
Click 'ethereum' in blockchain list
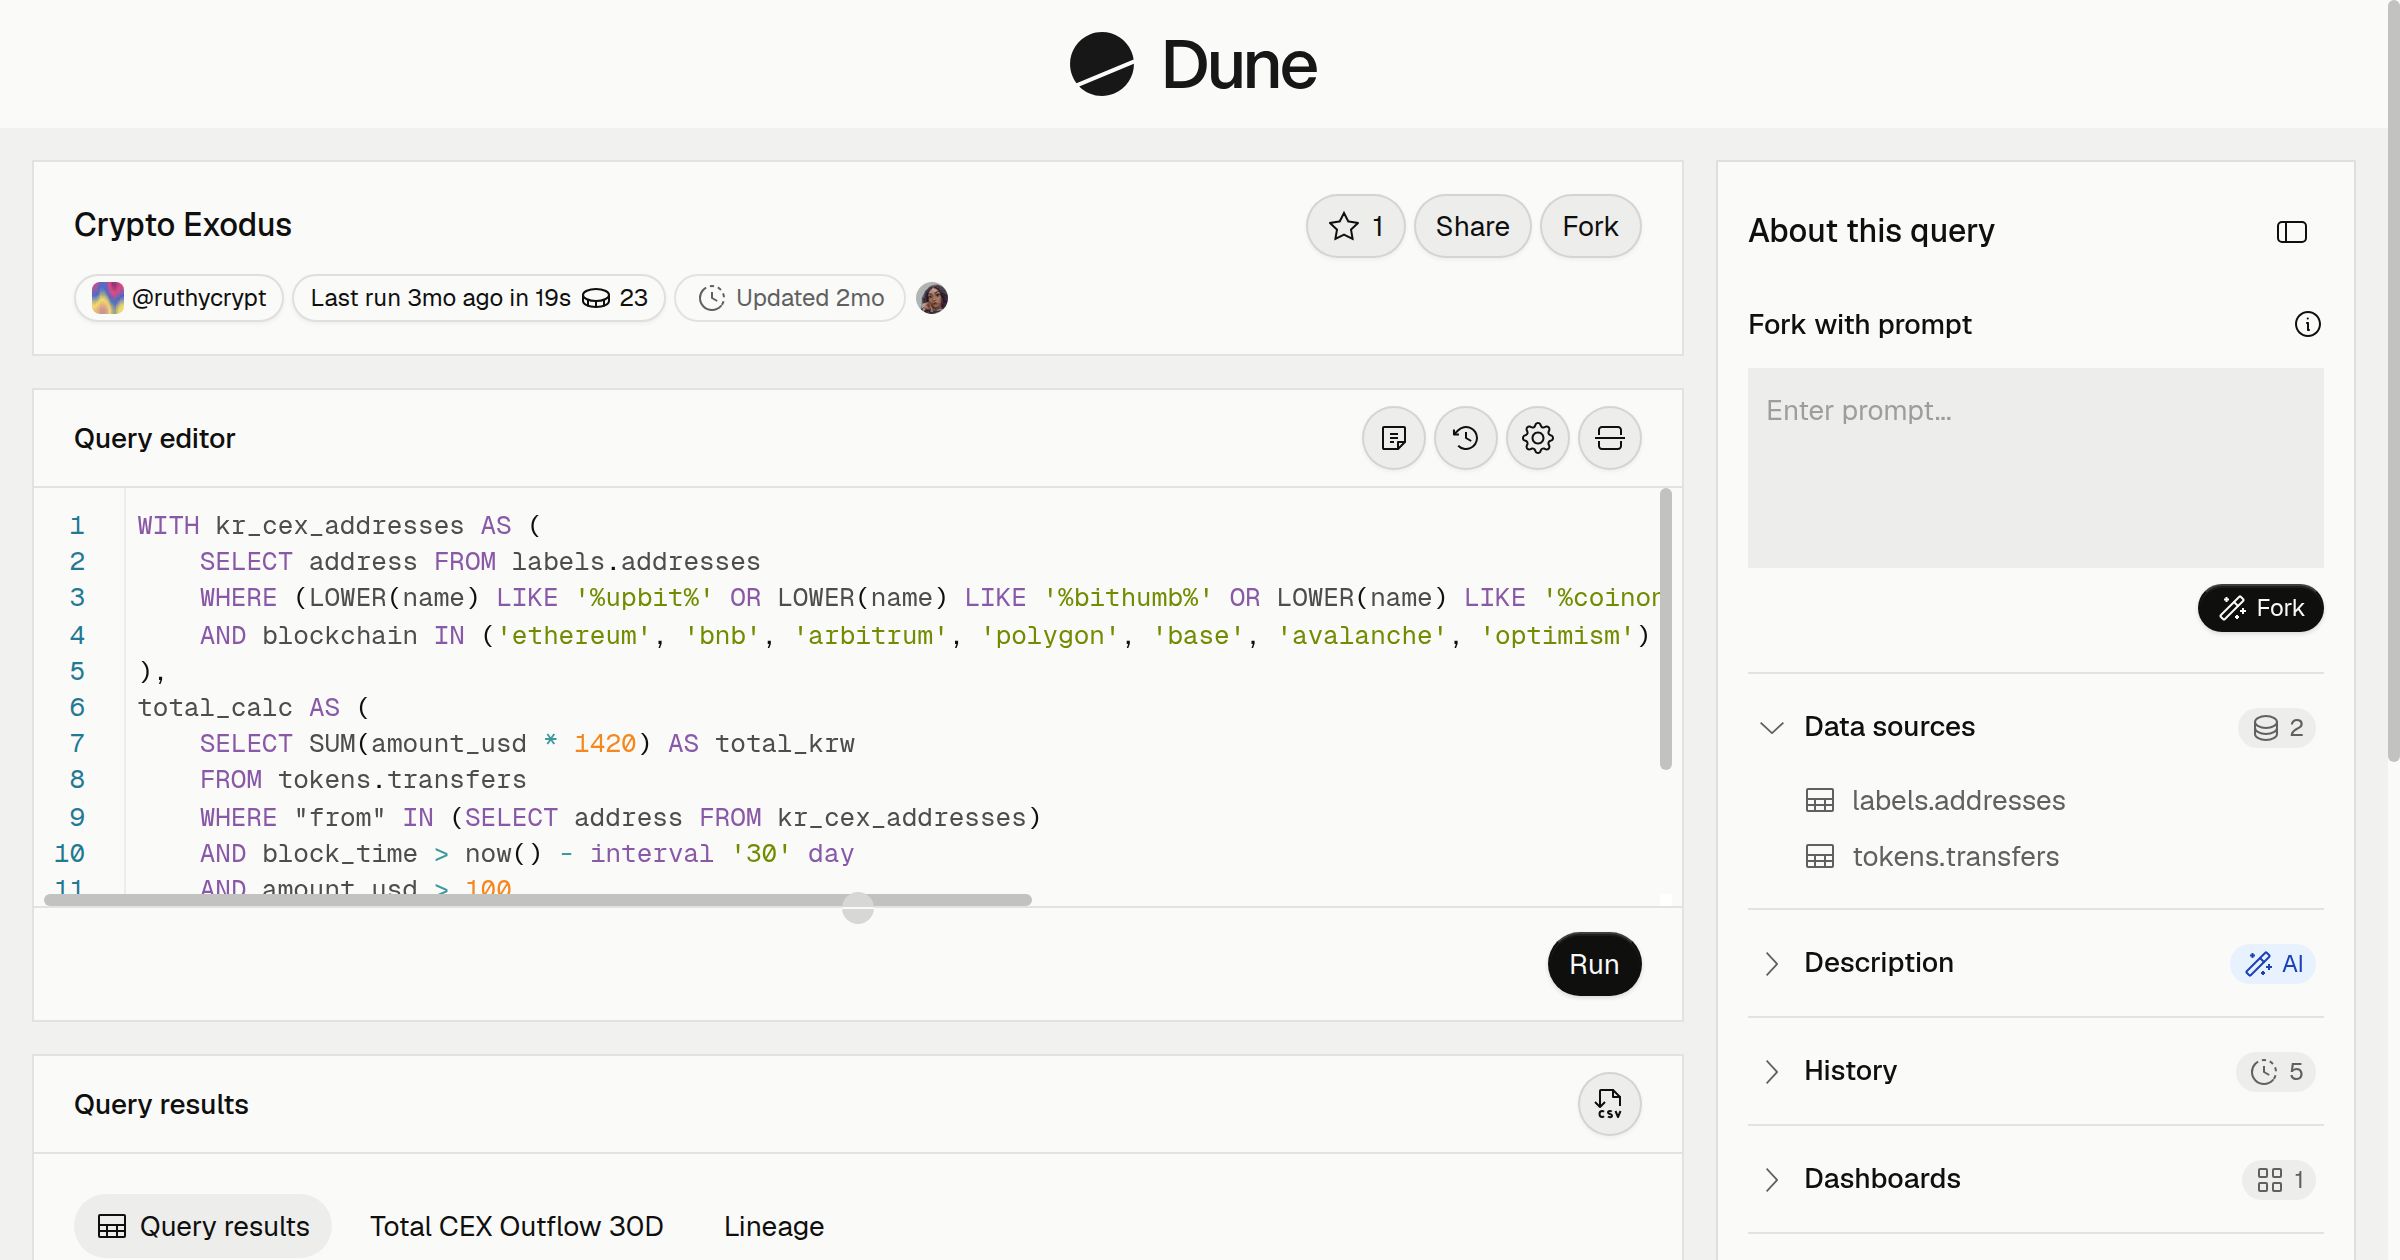click(574, 636)
